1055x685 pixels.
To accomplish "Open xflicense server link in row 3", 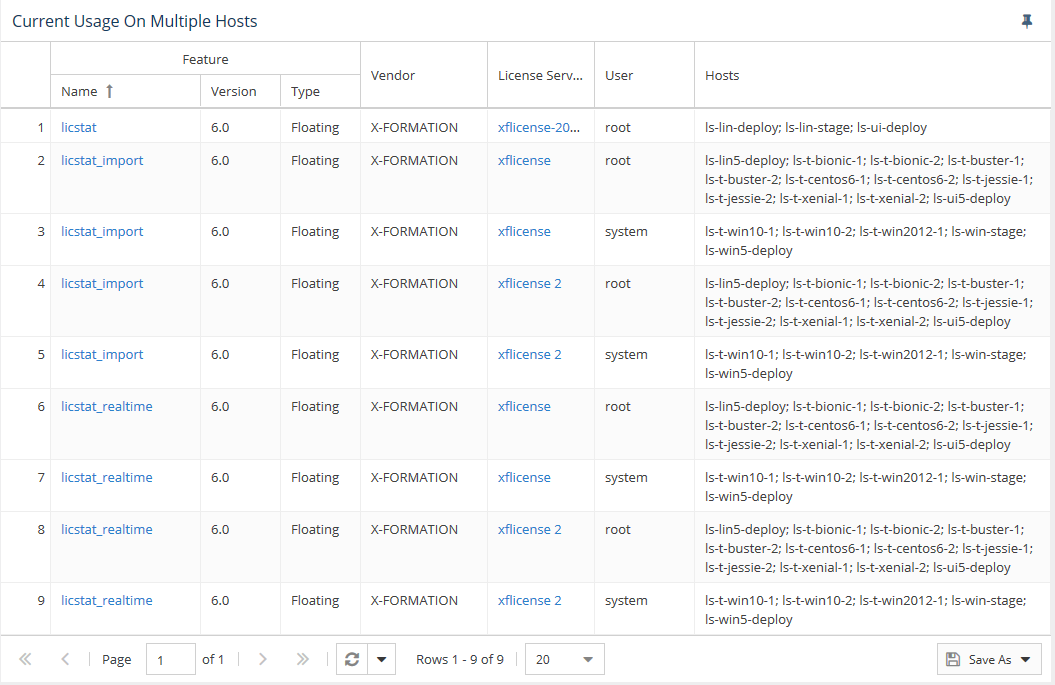I will (524, 231).
